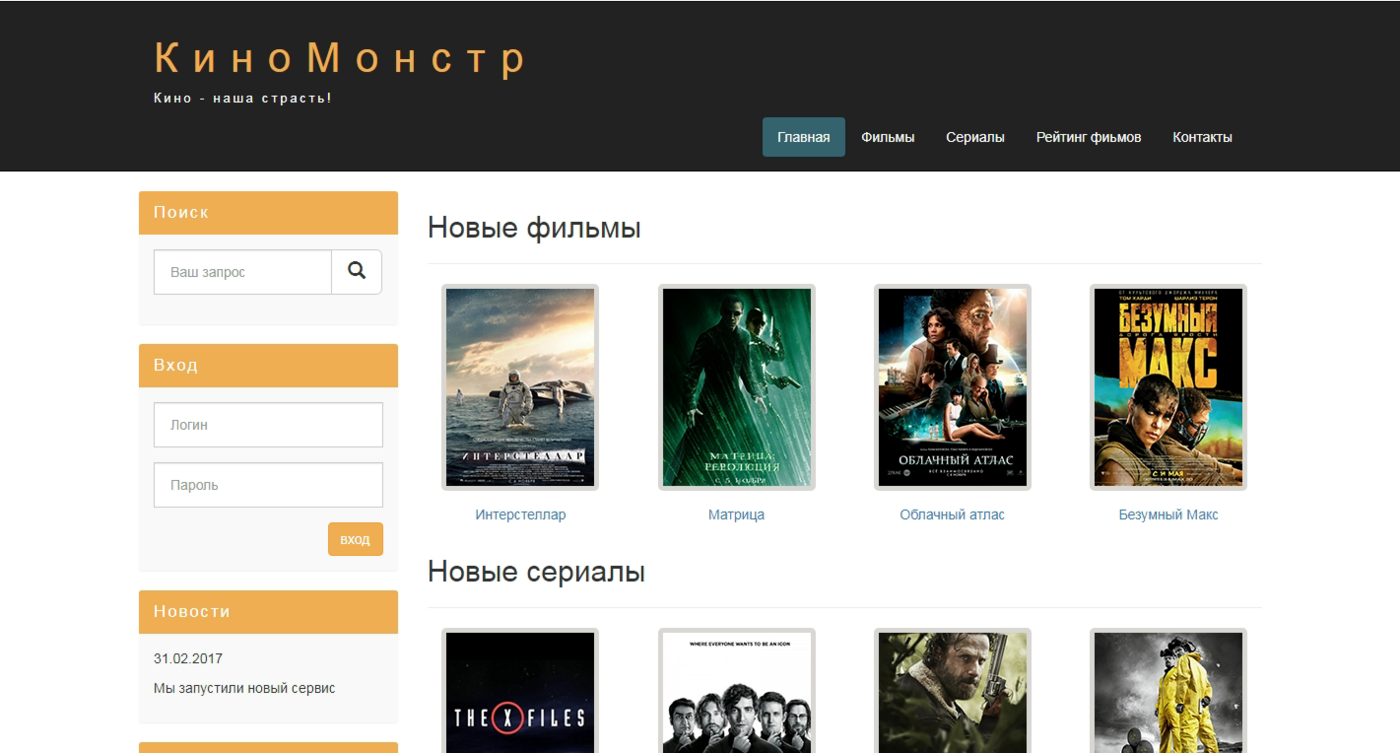Screen dimensions: 1400x753
Task: Follow the Матрица title link
Action: click(x=736, y=515)
